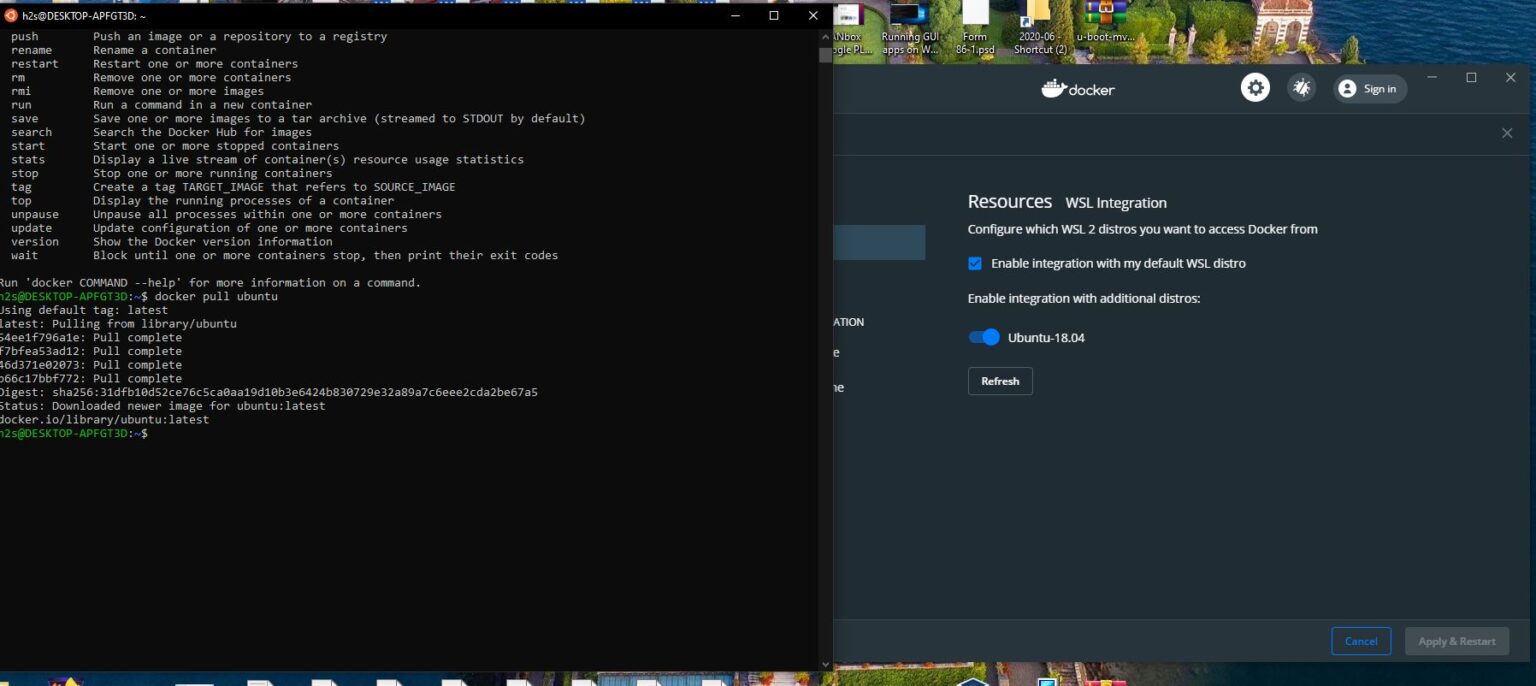Disable the Ubuntu-18.04 integration toggle
1536x686 pixels.
(983, 337)
